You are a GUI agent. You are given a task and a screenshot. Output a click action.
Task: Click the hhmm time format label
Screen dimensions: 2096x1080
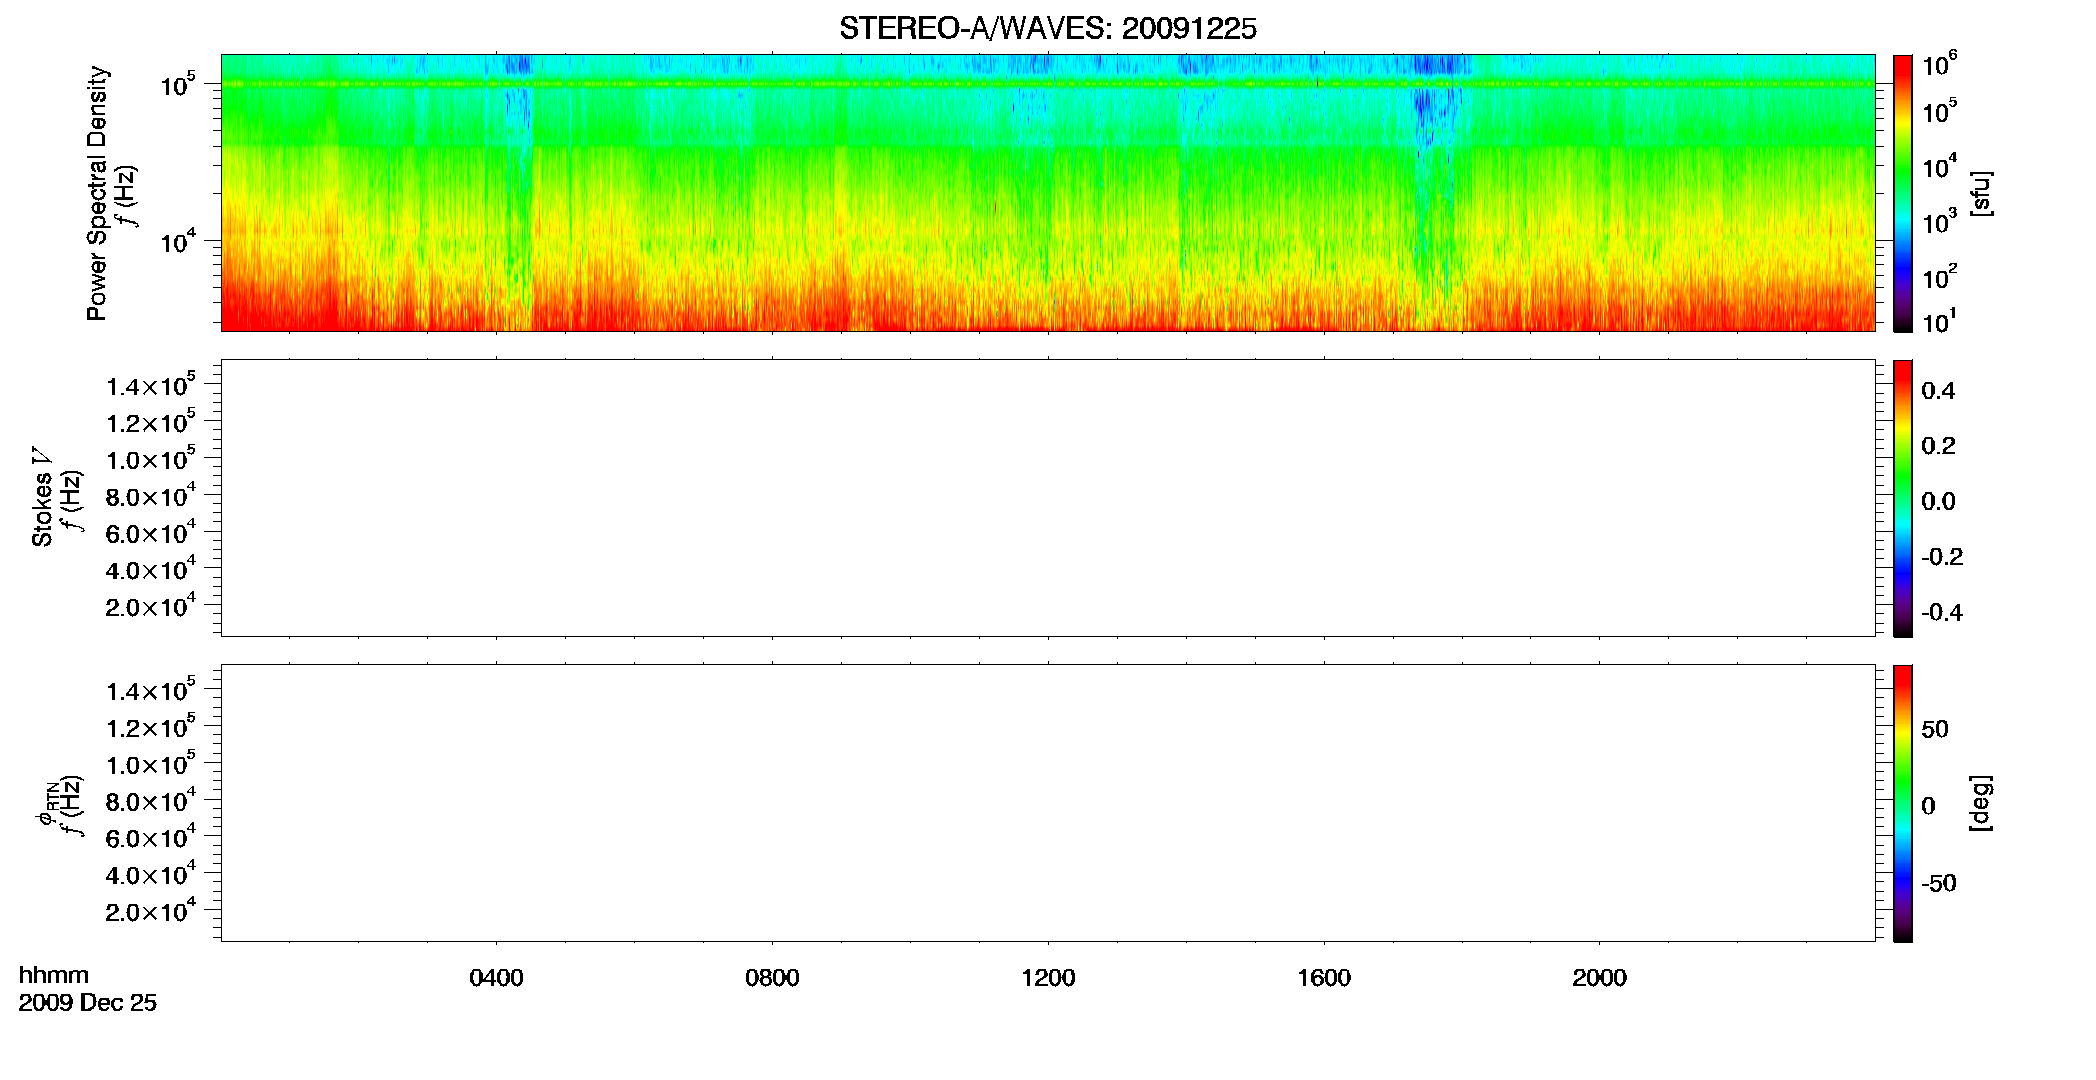[x=54, y=975]
